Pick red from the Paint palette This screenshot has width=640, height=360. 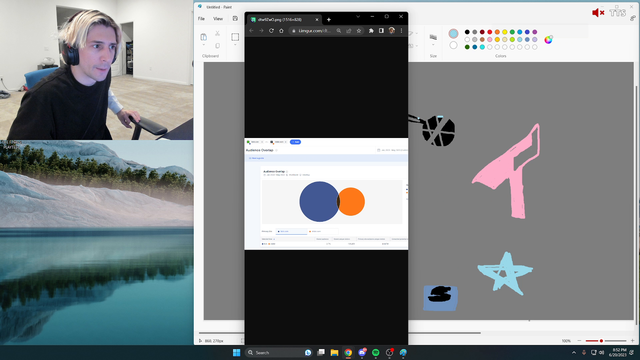489,32
